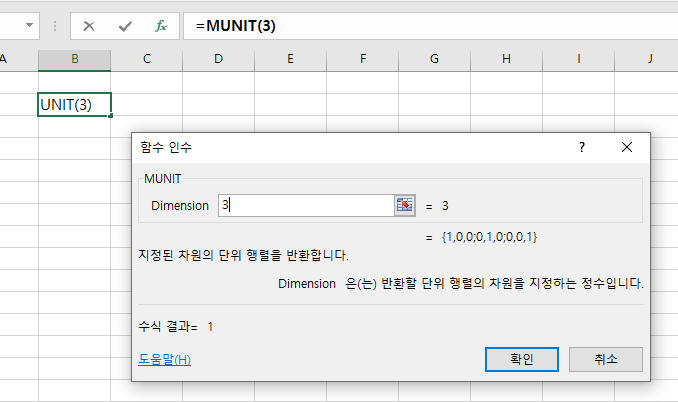Open the 도움말(H) help link
The width and height of the screenshot is (678, 402).
(x=164, y=359)
